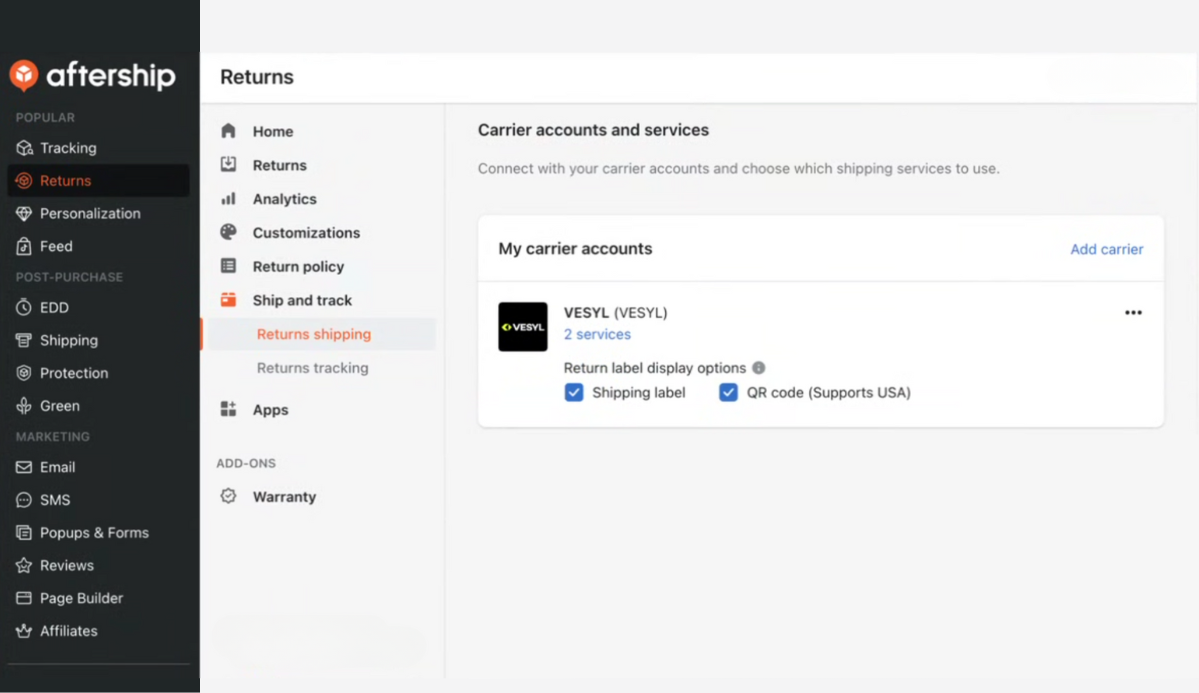Open Tracking via its box icon

point(24,148)
